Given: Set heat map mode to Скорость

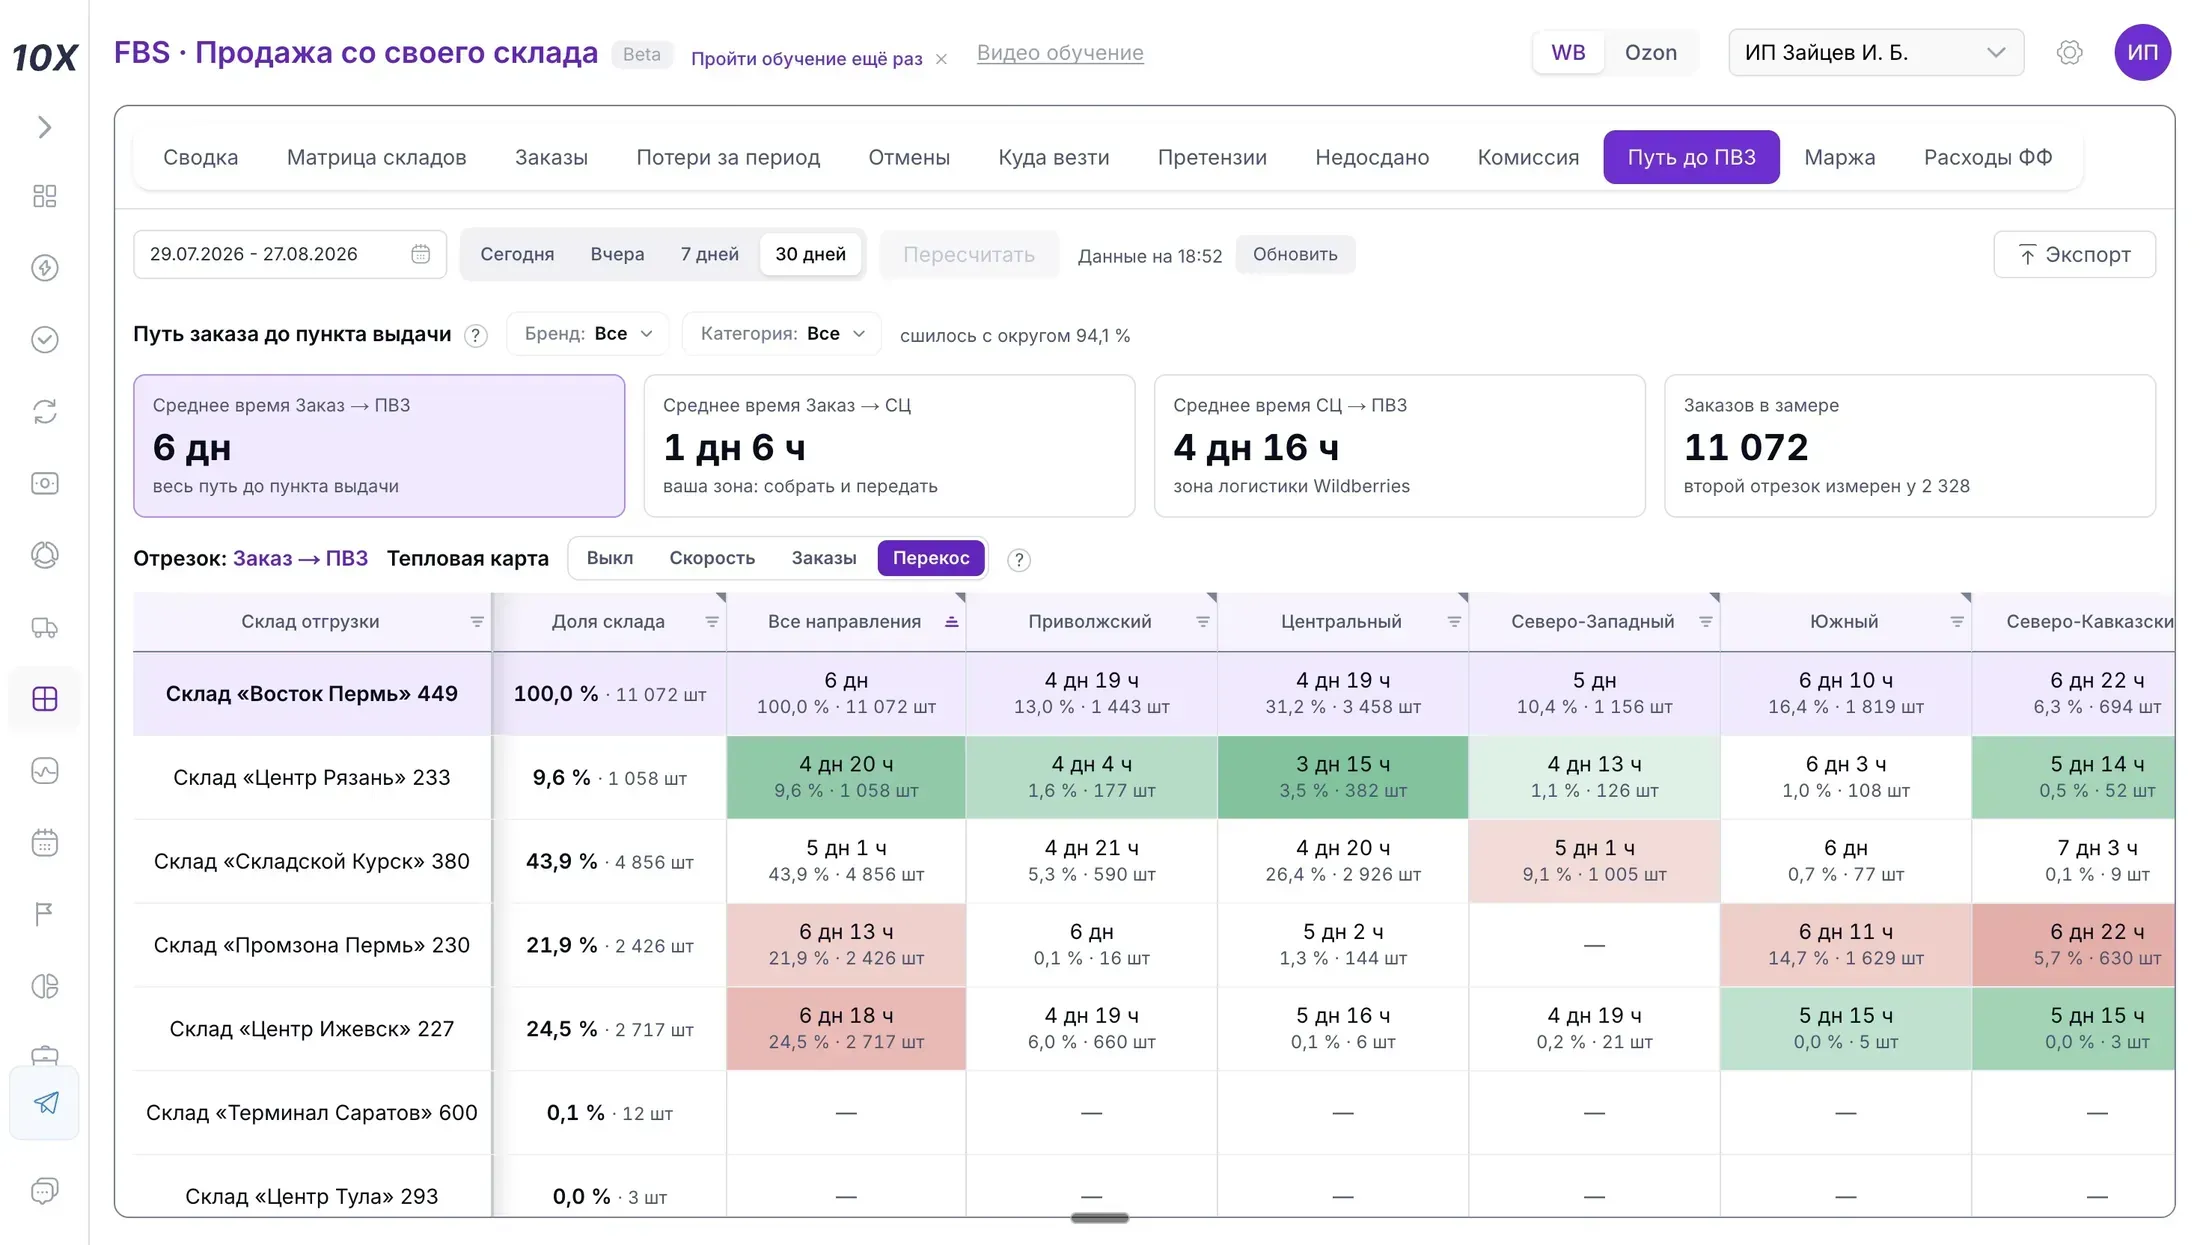Looking at the screenshot, I should (x=711, y=558).
